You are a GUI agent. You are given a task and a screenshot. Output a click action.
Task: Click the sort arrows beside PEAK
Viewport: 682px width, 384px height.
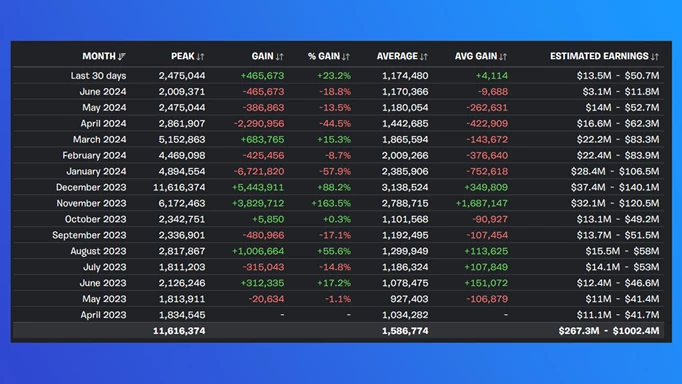pos(200,57)
